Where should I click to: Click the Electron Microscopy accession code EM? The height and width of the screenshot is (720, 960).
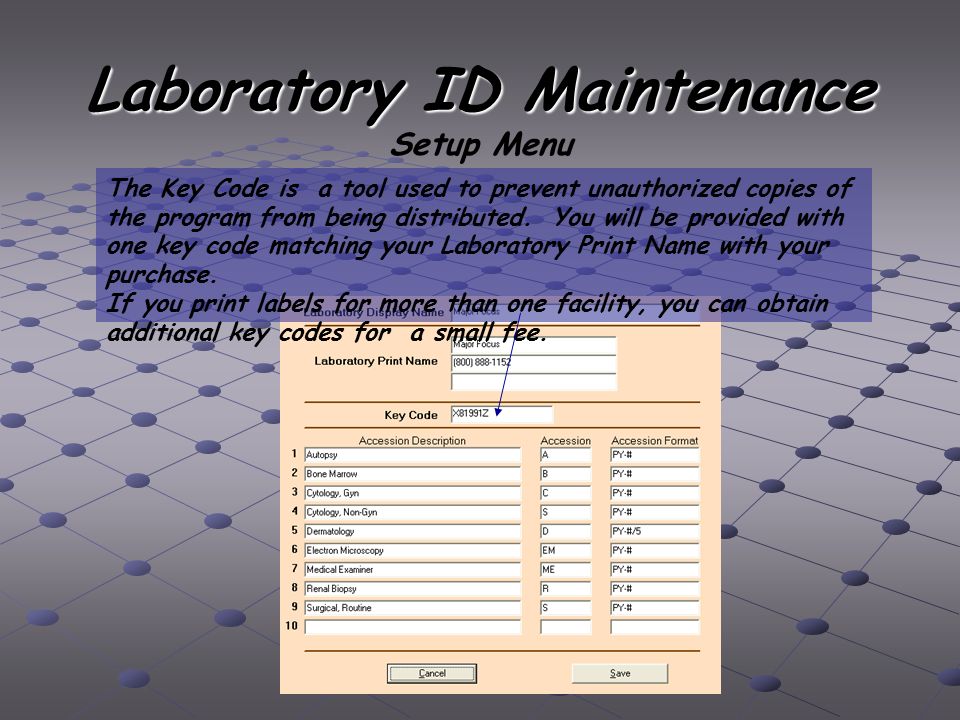pyautogui.click(x=566, y=550)
